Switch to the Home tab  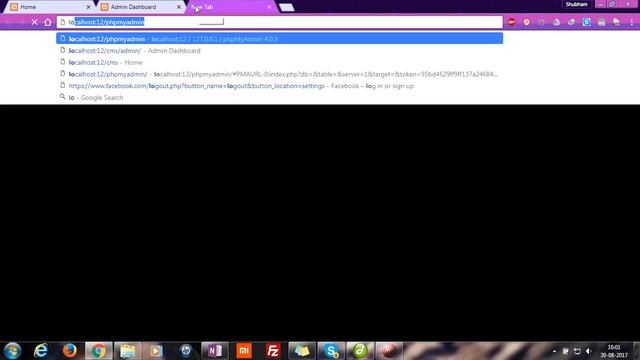pyautogui.click(x=49, y=7)
